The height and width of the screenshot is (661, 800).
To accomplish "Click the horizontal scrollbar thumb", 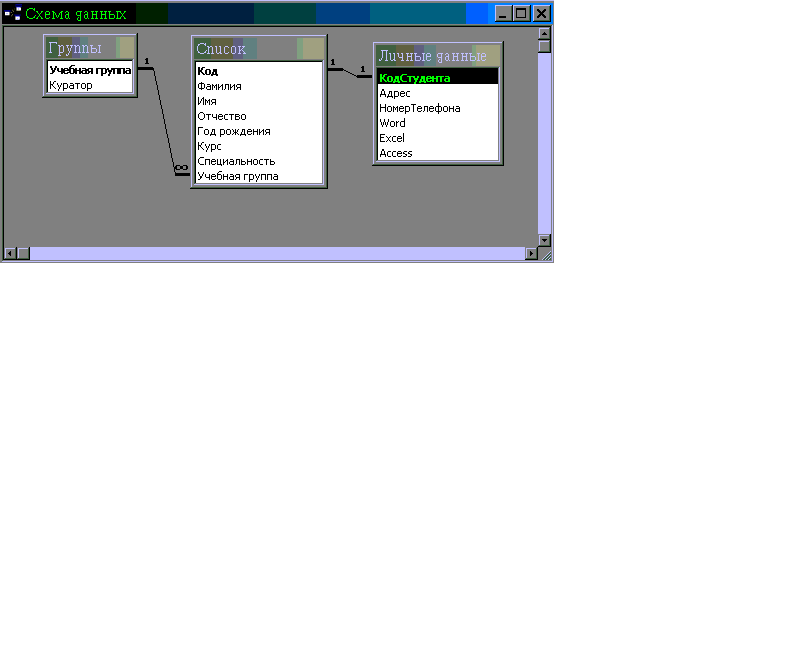I will (x=23, y=253).
